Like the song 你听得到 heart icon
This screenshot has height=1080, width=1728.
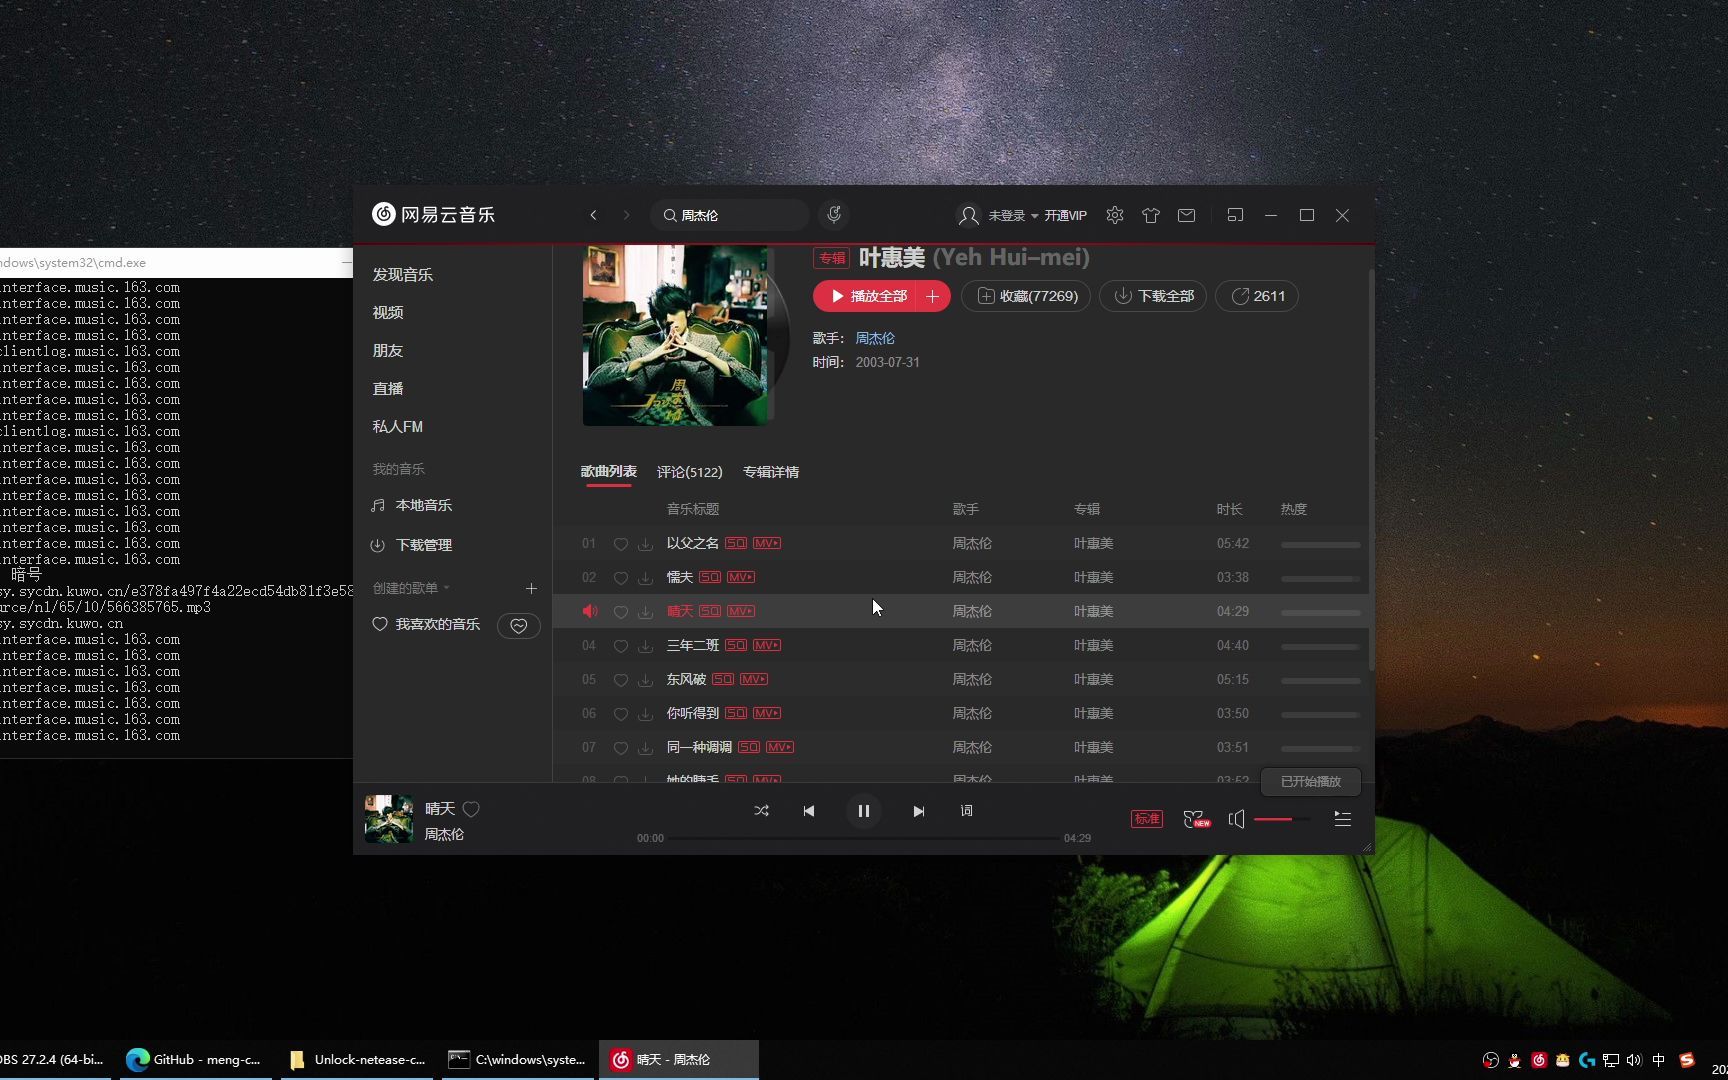[x=621, y=714]
